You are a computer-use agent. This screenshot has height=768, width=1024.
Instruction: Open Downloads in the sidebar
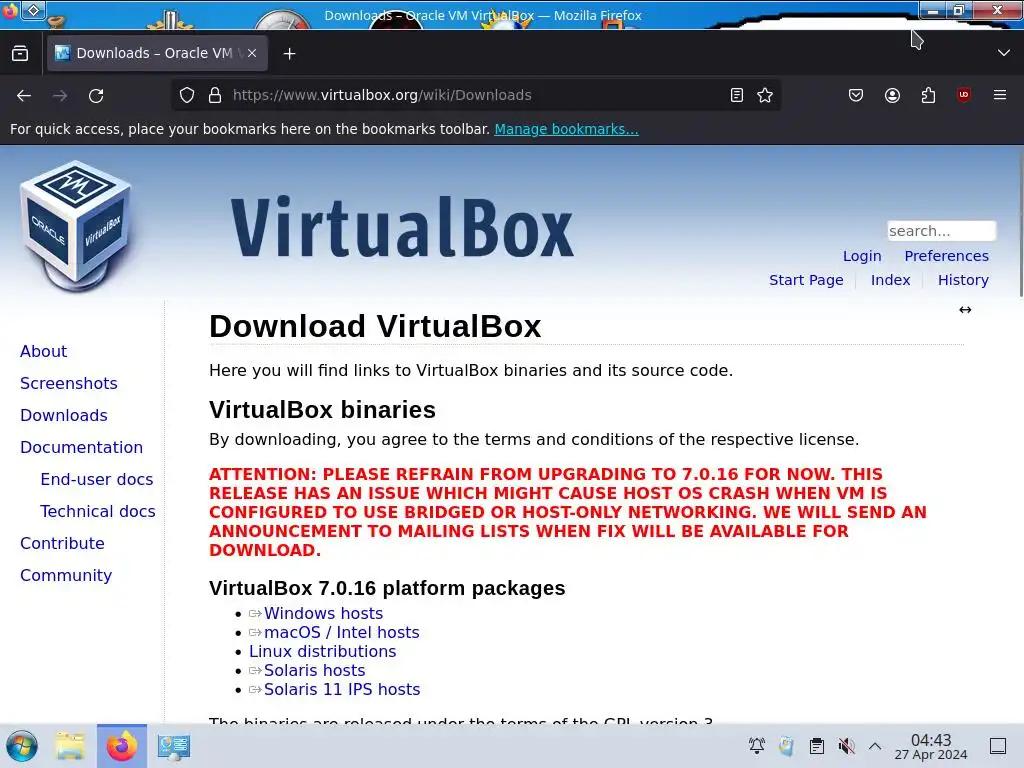[64, 415]
